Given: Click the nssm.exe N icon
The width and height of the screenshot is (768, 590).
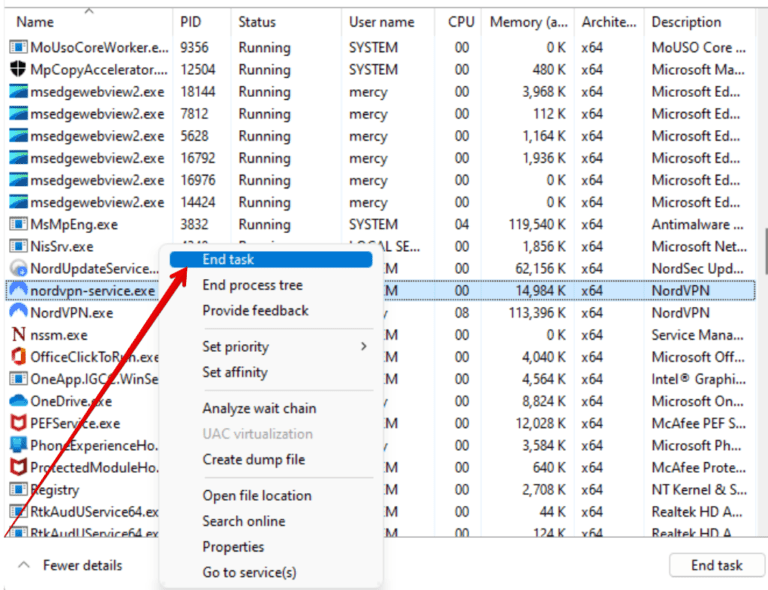Looking at the screenshot, I should point(18,334).
